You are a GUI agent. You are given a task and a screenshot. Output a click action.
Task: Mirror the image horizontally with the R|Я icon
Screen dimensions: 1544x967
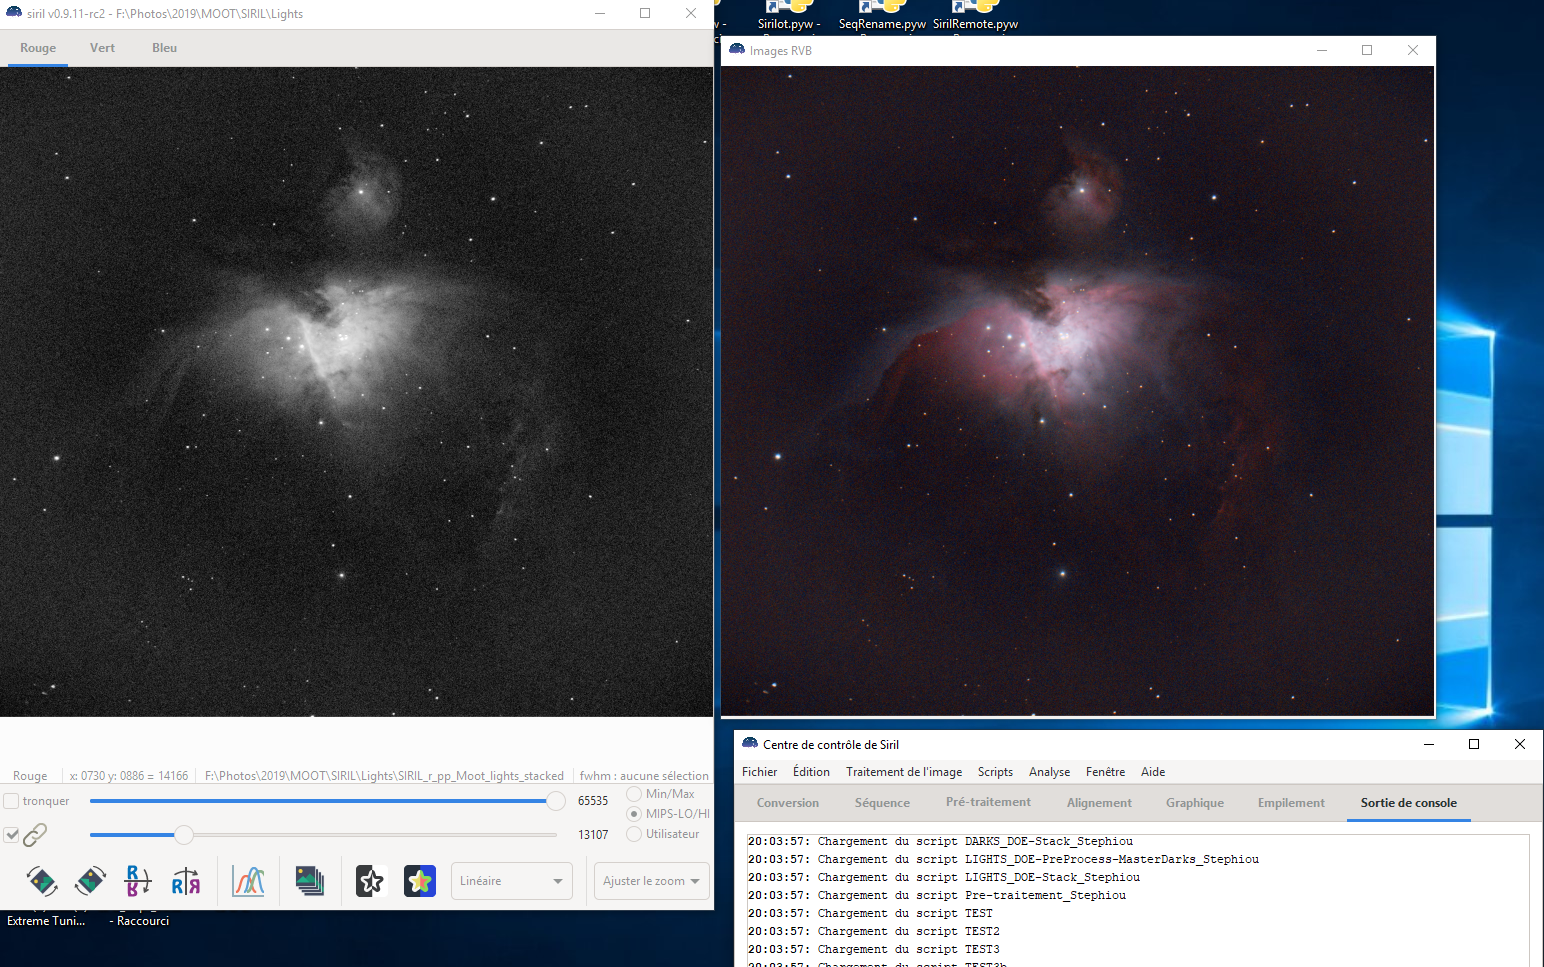tap(186, 881)
